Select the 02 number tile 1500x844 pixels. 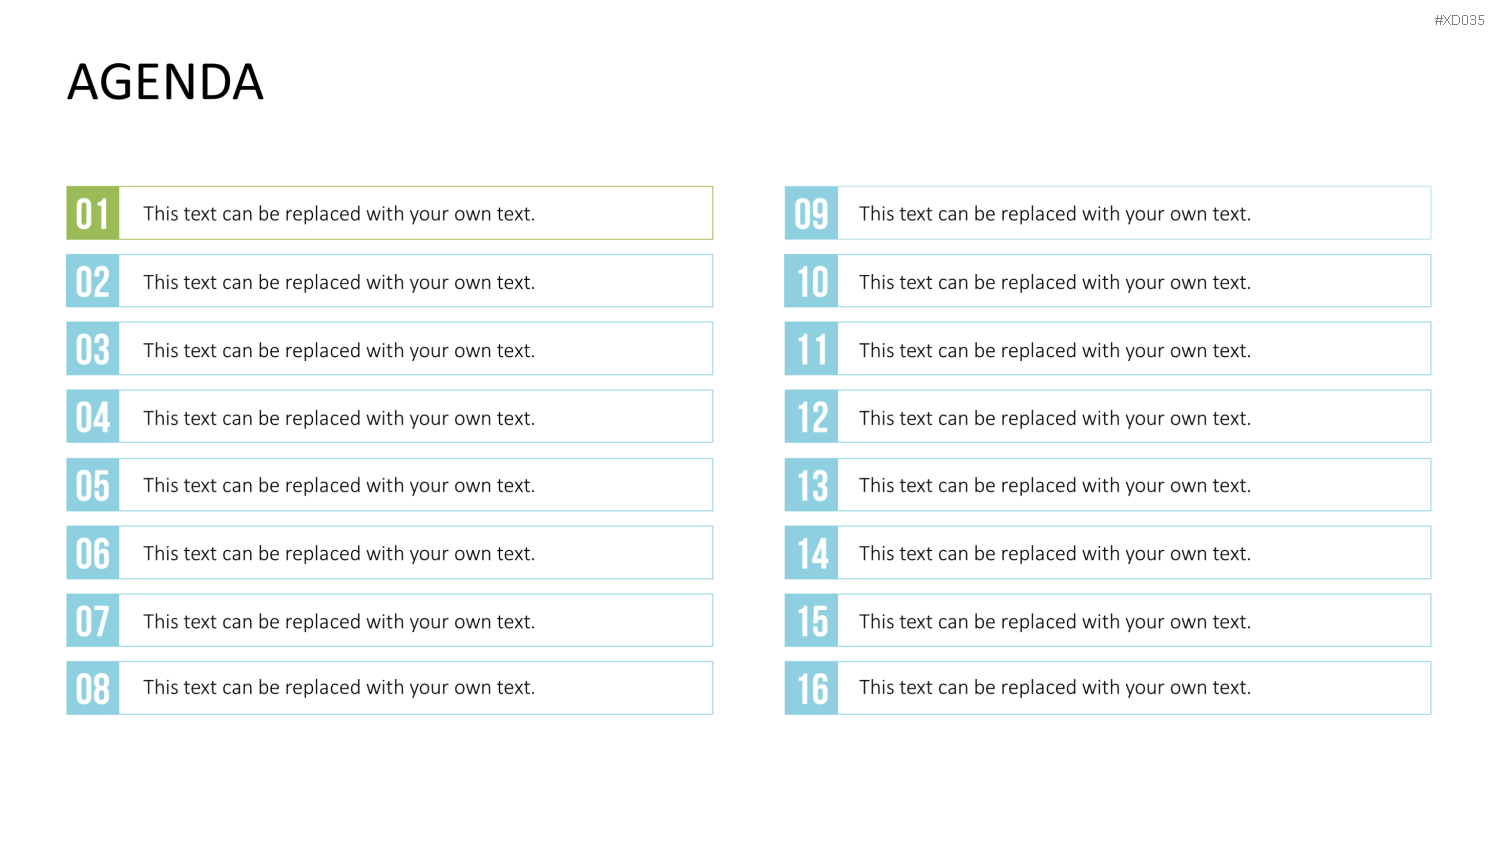(x=93, y=281)
